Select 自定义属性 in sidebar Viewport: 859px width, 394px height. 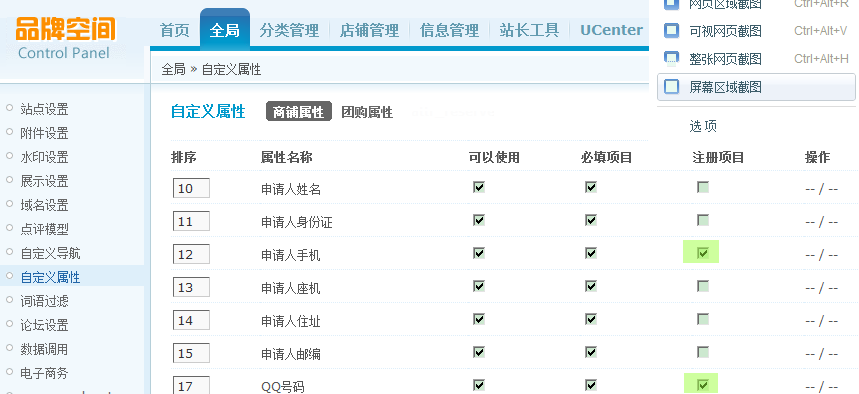50,277
